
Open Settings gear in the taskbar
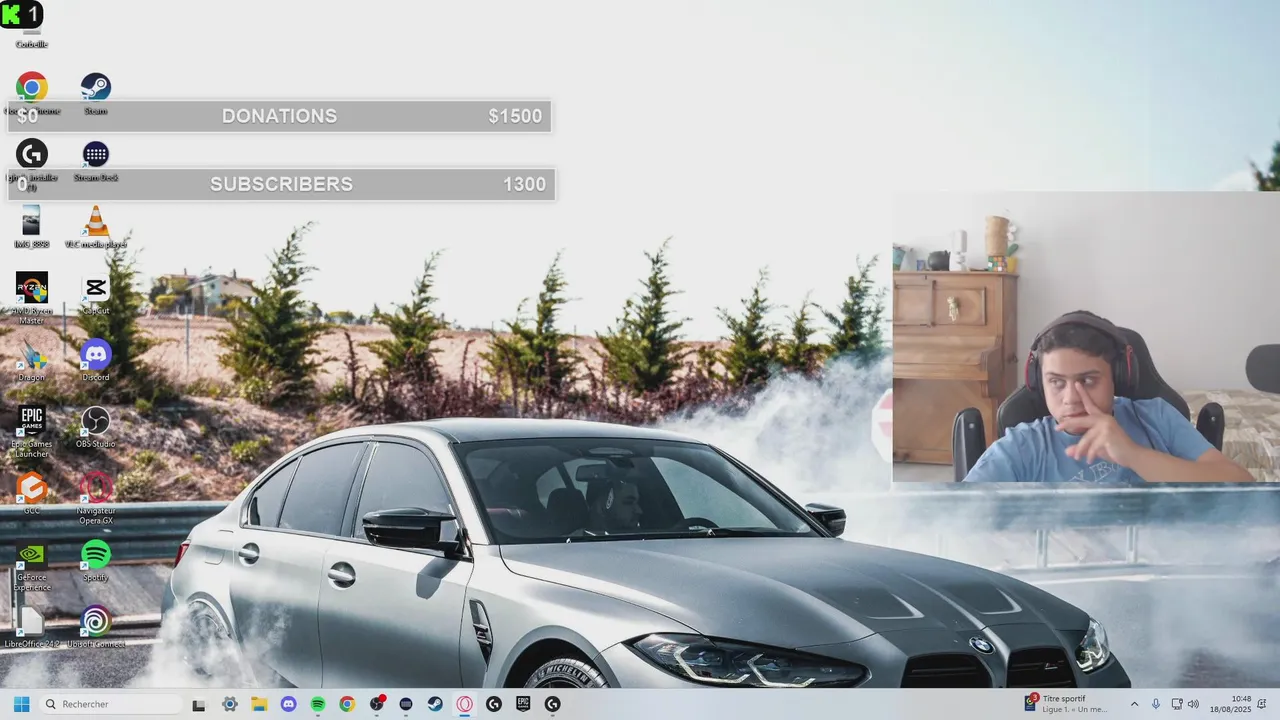click(229, 704)
